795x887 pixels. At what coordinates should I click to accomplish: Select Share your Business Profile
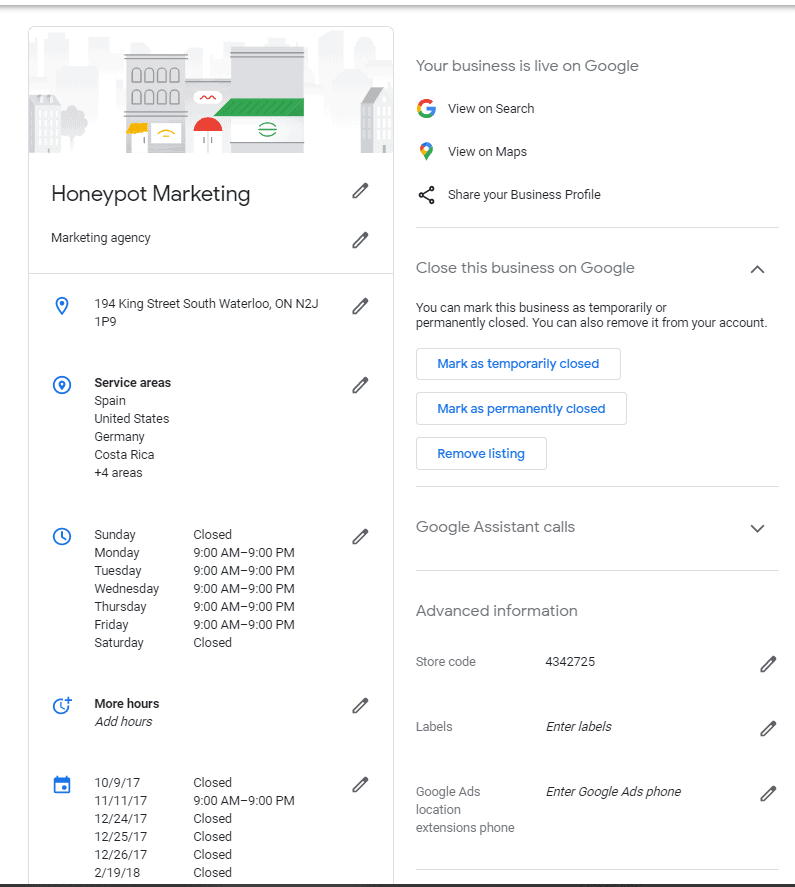click(x=524, y=195)
